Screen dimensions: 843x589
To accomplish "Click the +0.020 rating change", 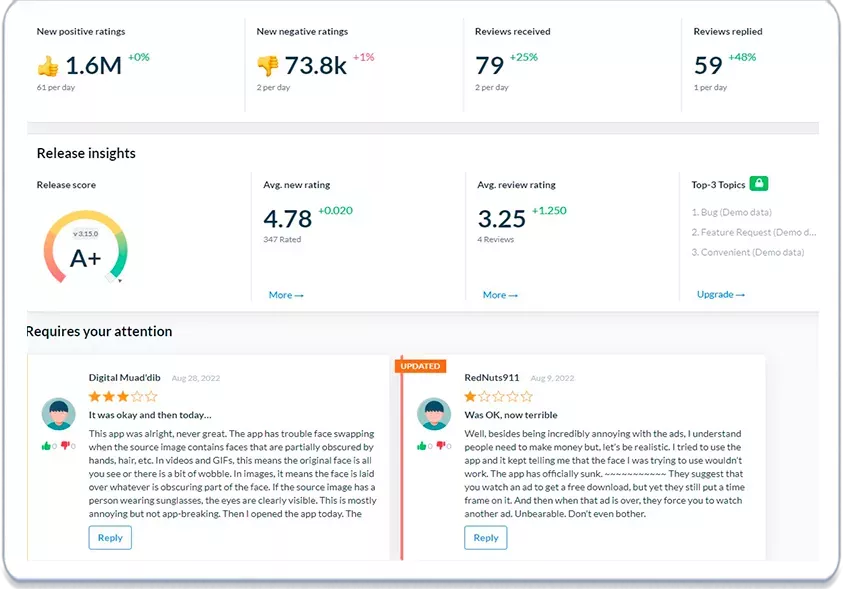I will [335, 211].
